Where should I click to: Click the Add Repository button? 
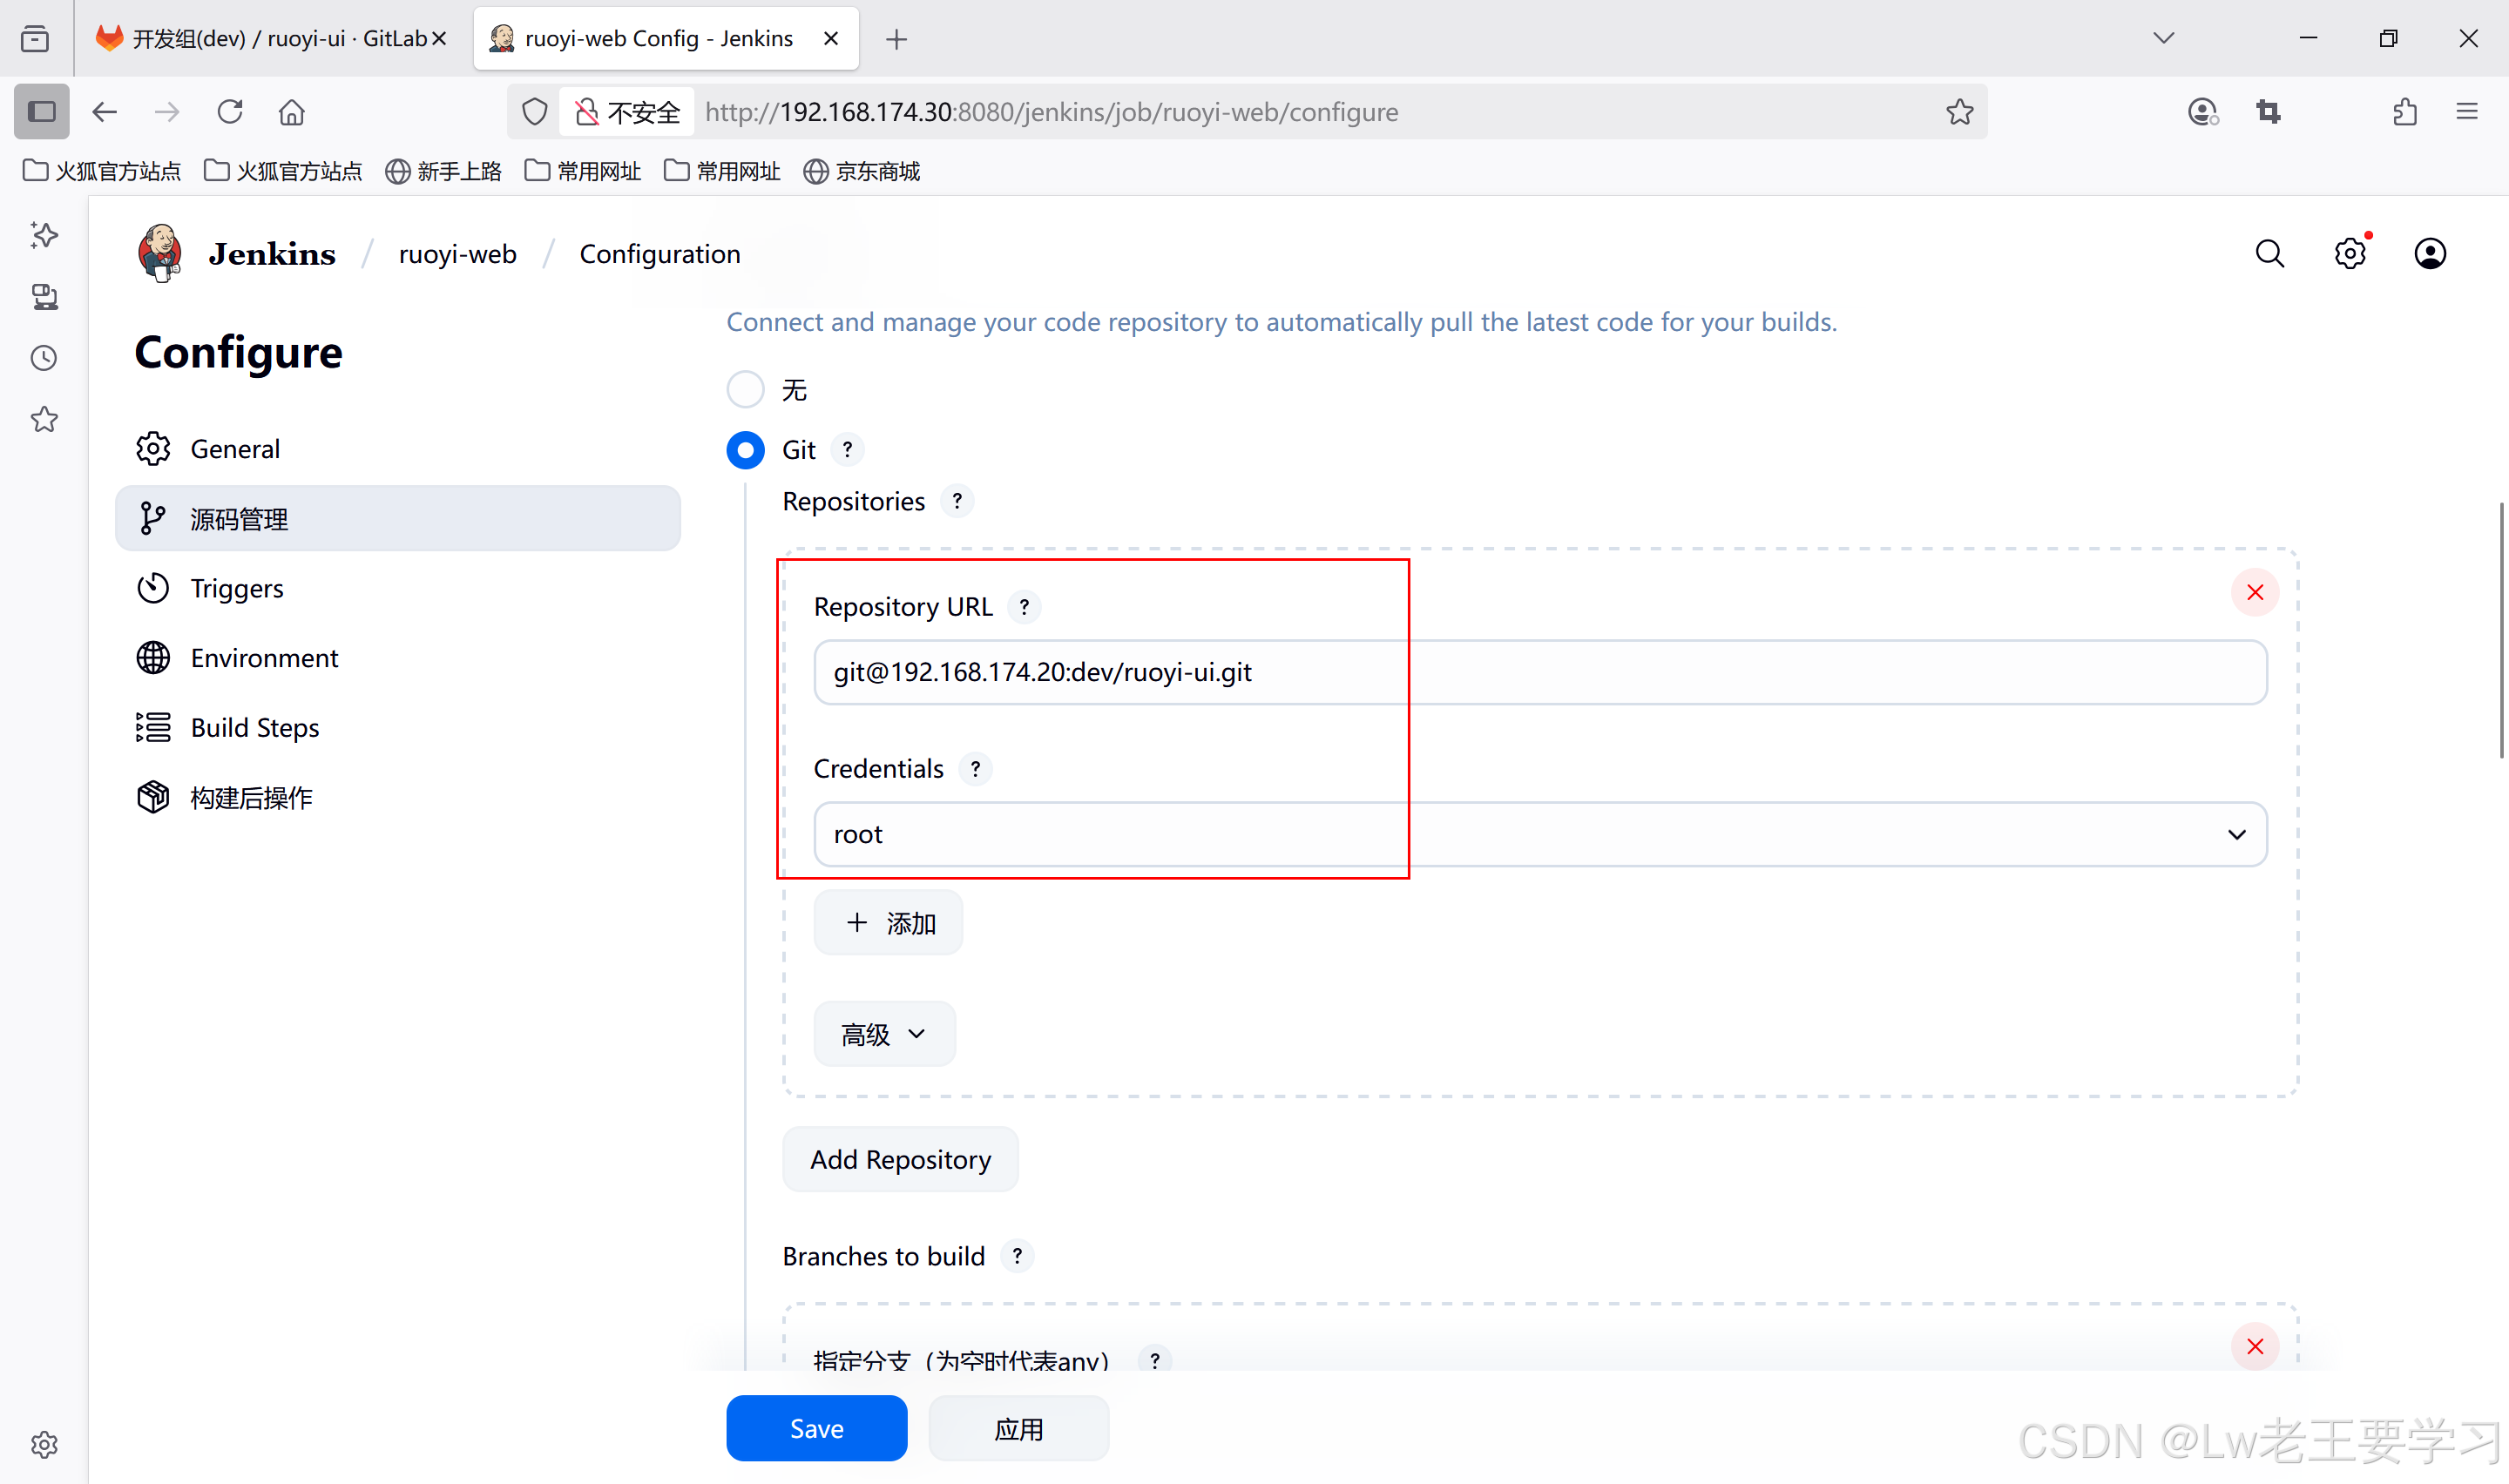pos(900,1159)
